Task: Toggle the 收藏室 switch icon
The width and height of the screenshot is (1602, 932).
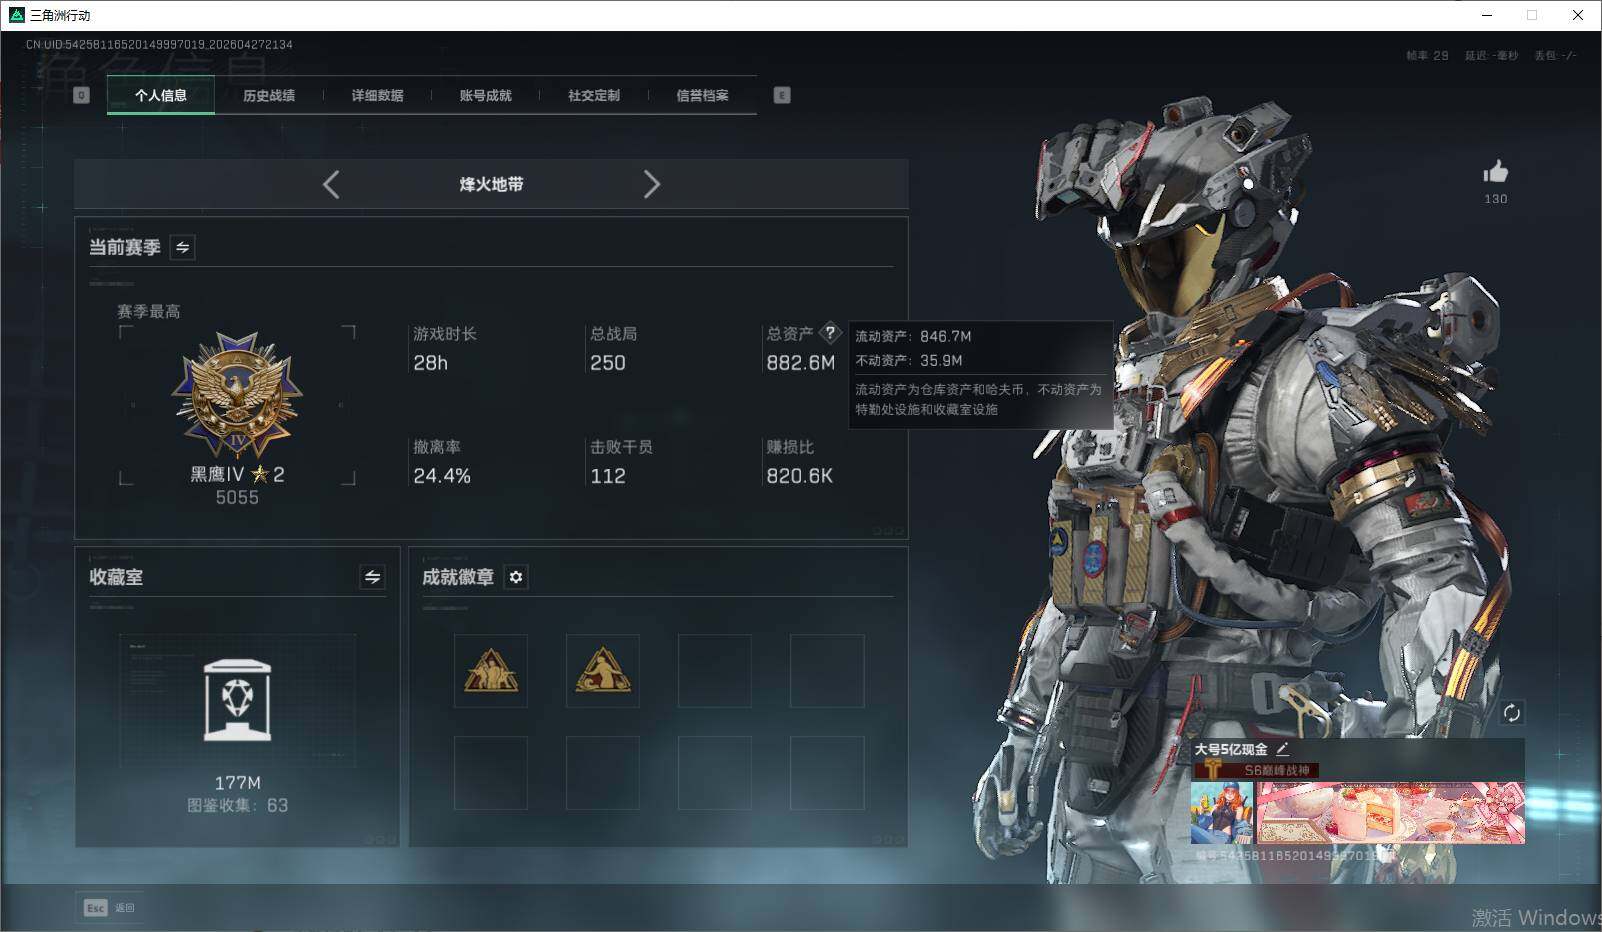Action: pyautogui.click(x=372, y=577)
